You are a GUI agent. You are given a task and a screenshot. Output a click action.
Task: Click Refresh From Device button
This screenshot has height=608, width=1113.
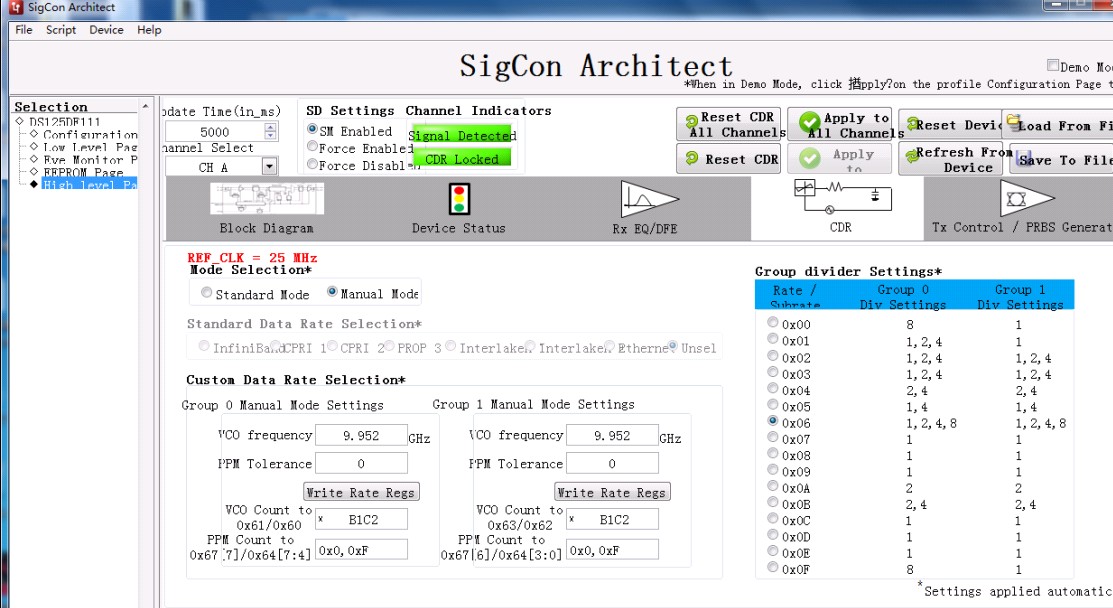pos(950,159)
